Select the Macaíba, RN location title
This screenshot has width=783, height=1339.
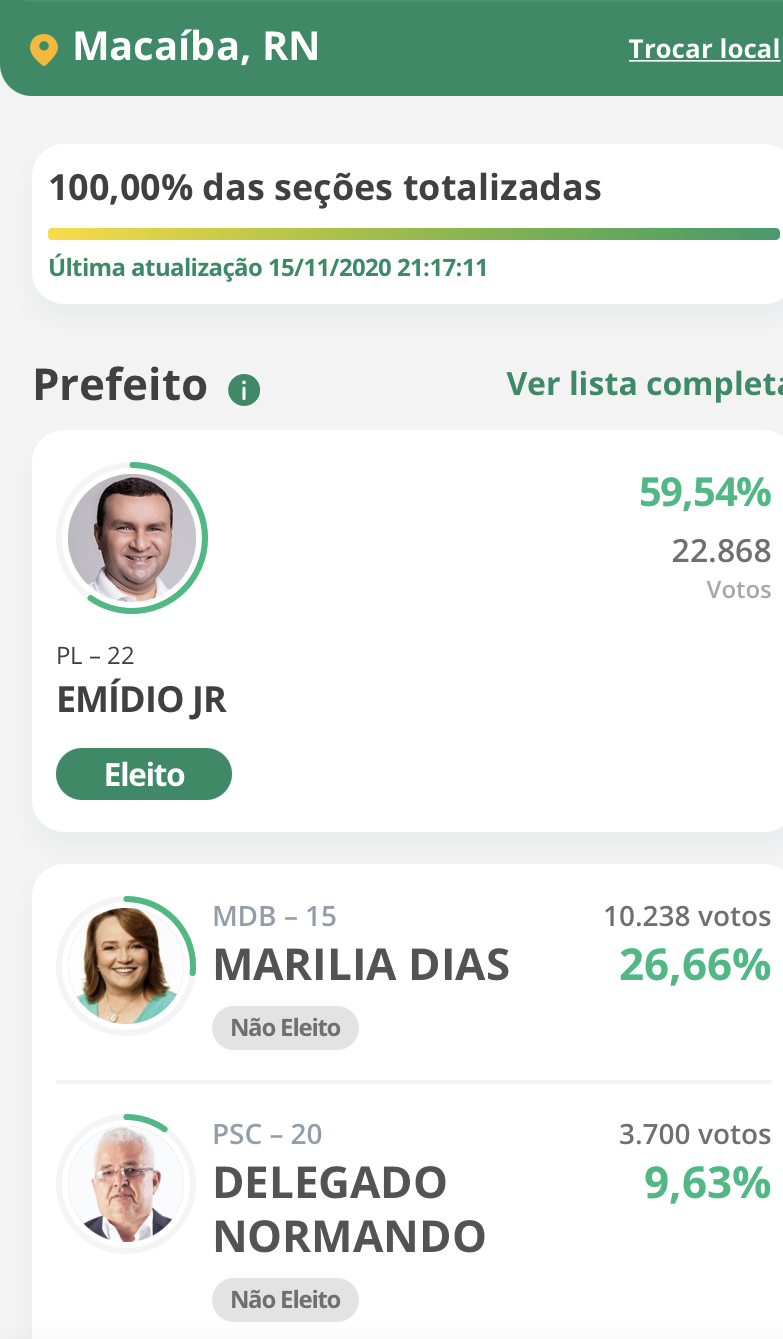coord(196,47)
